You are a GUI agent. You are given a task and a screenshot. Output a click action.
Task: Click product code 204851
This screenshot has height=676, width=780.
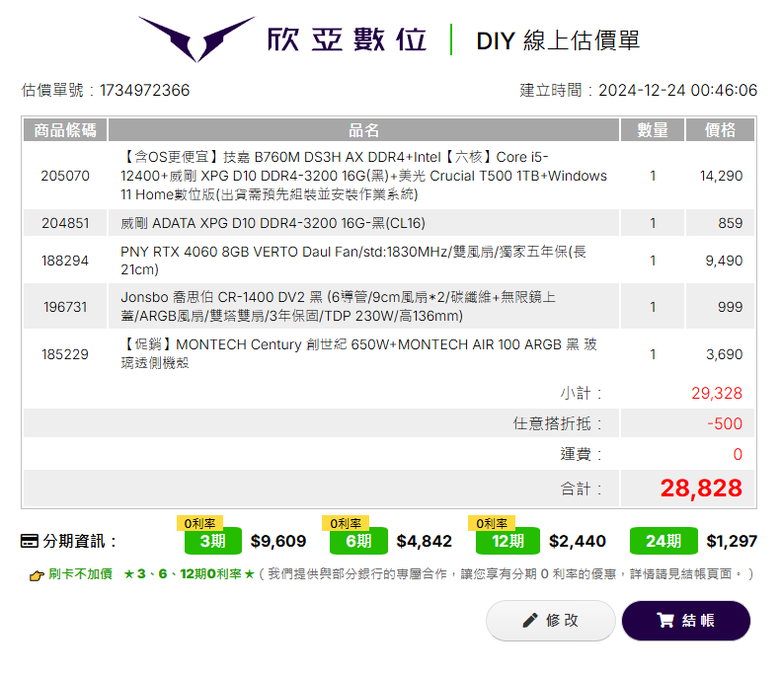coord(65,223)
